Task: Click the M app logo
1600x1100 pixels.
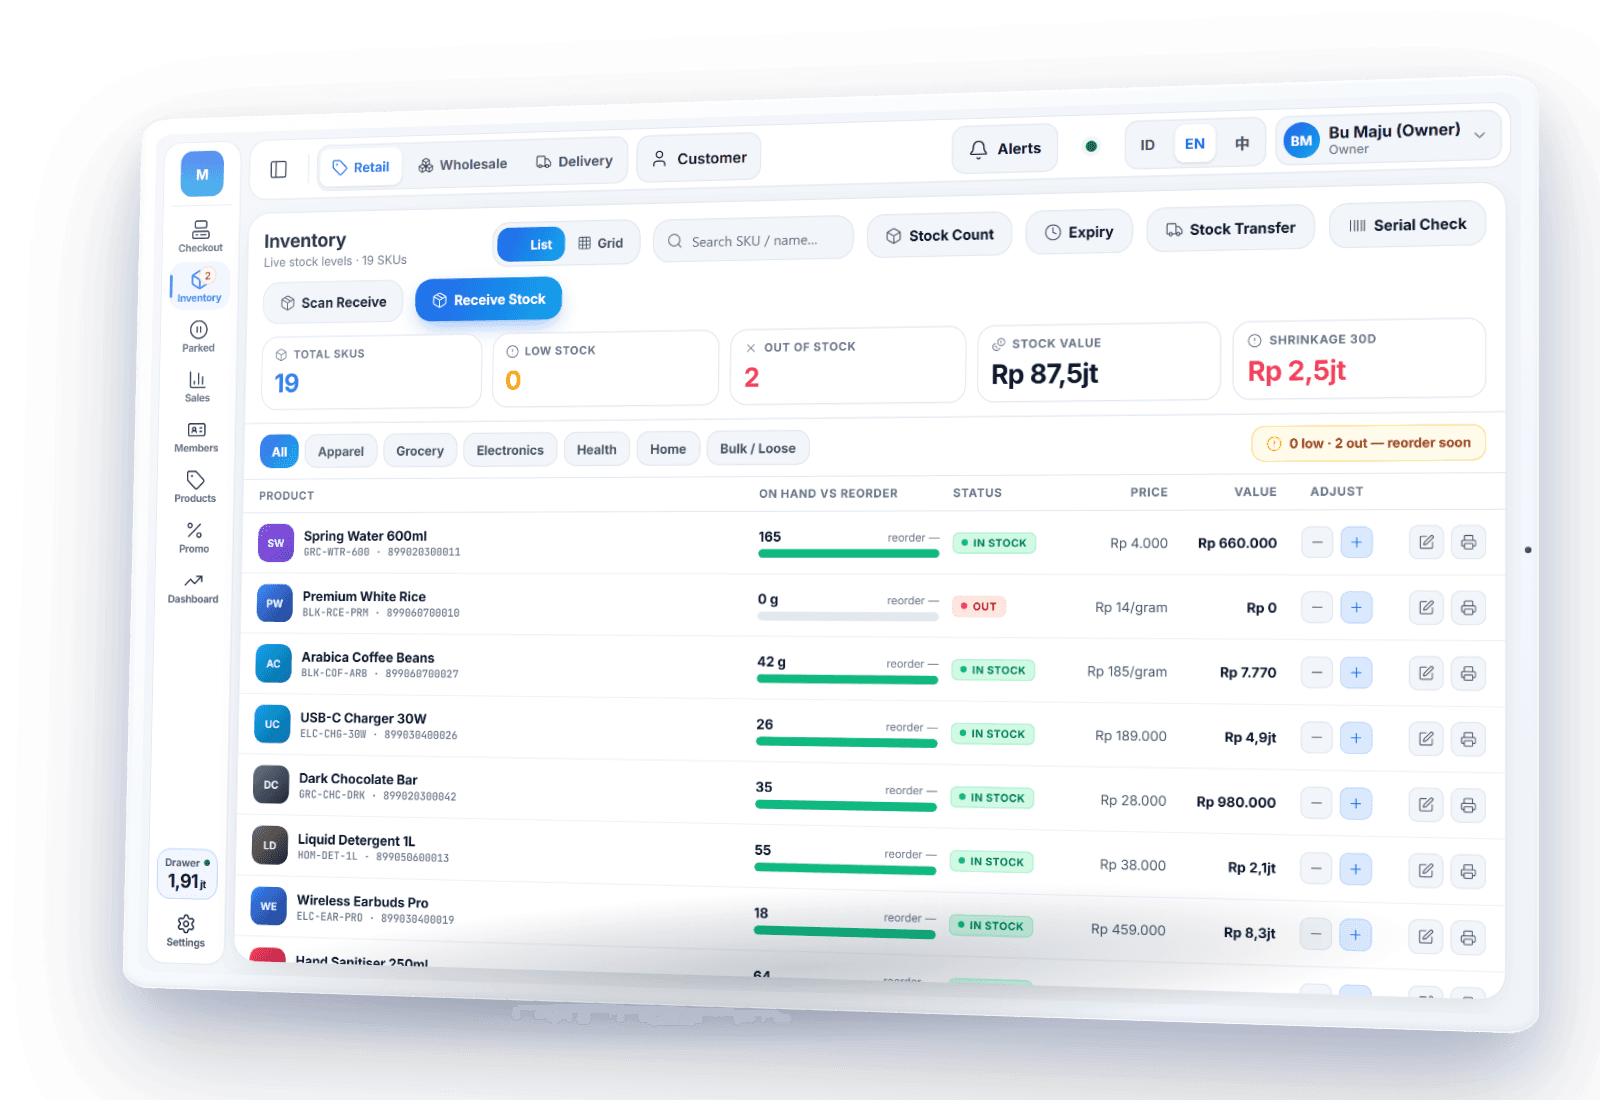Action: [202, 174]
